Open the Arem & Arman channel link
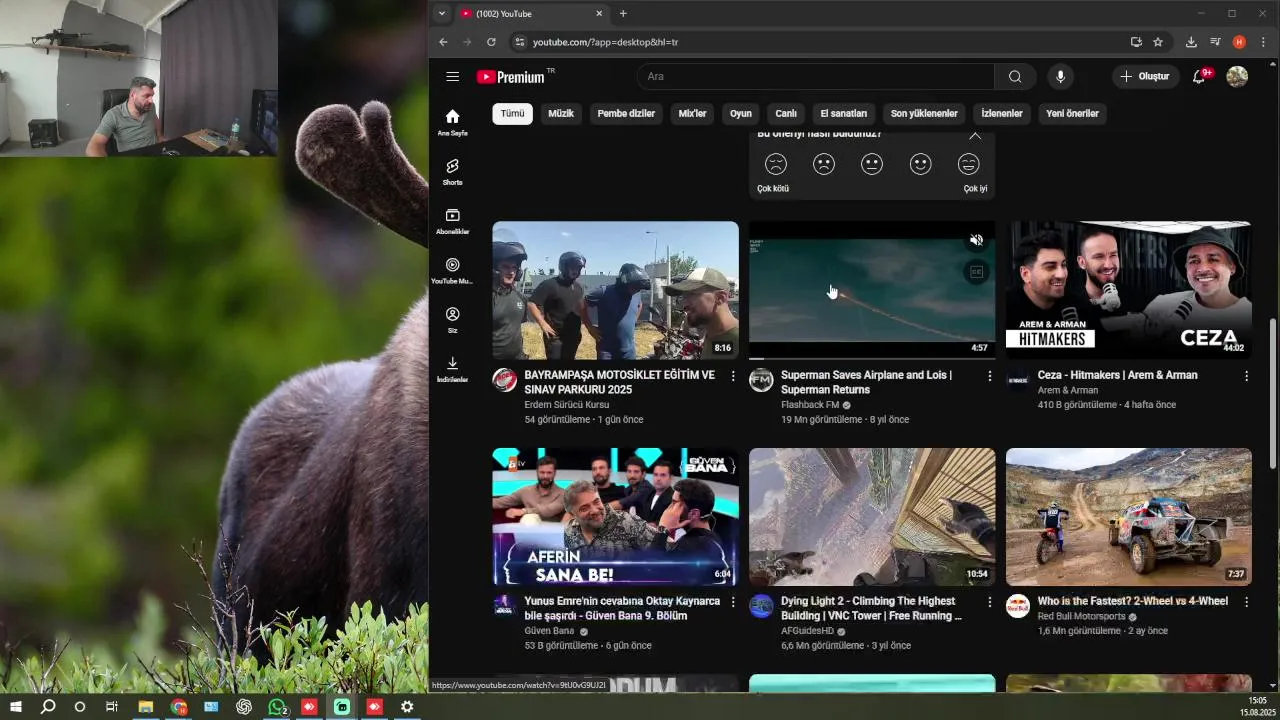 coord(1068,390)
